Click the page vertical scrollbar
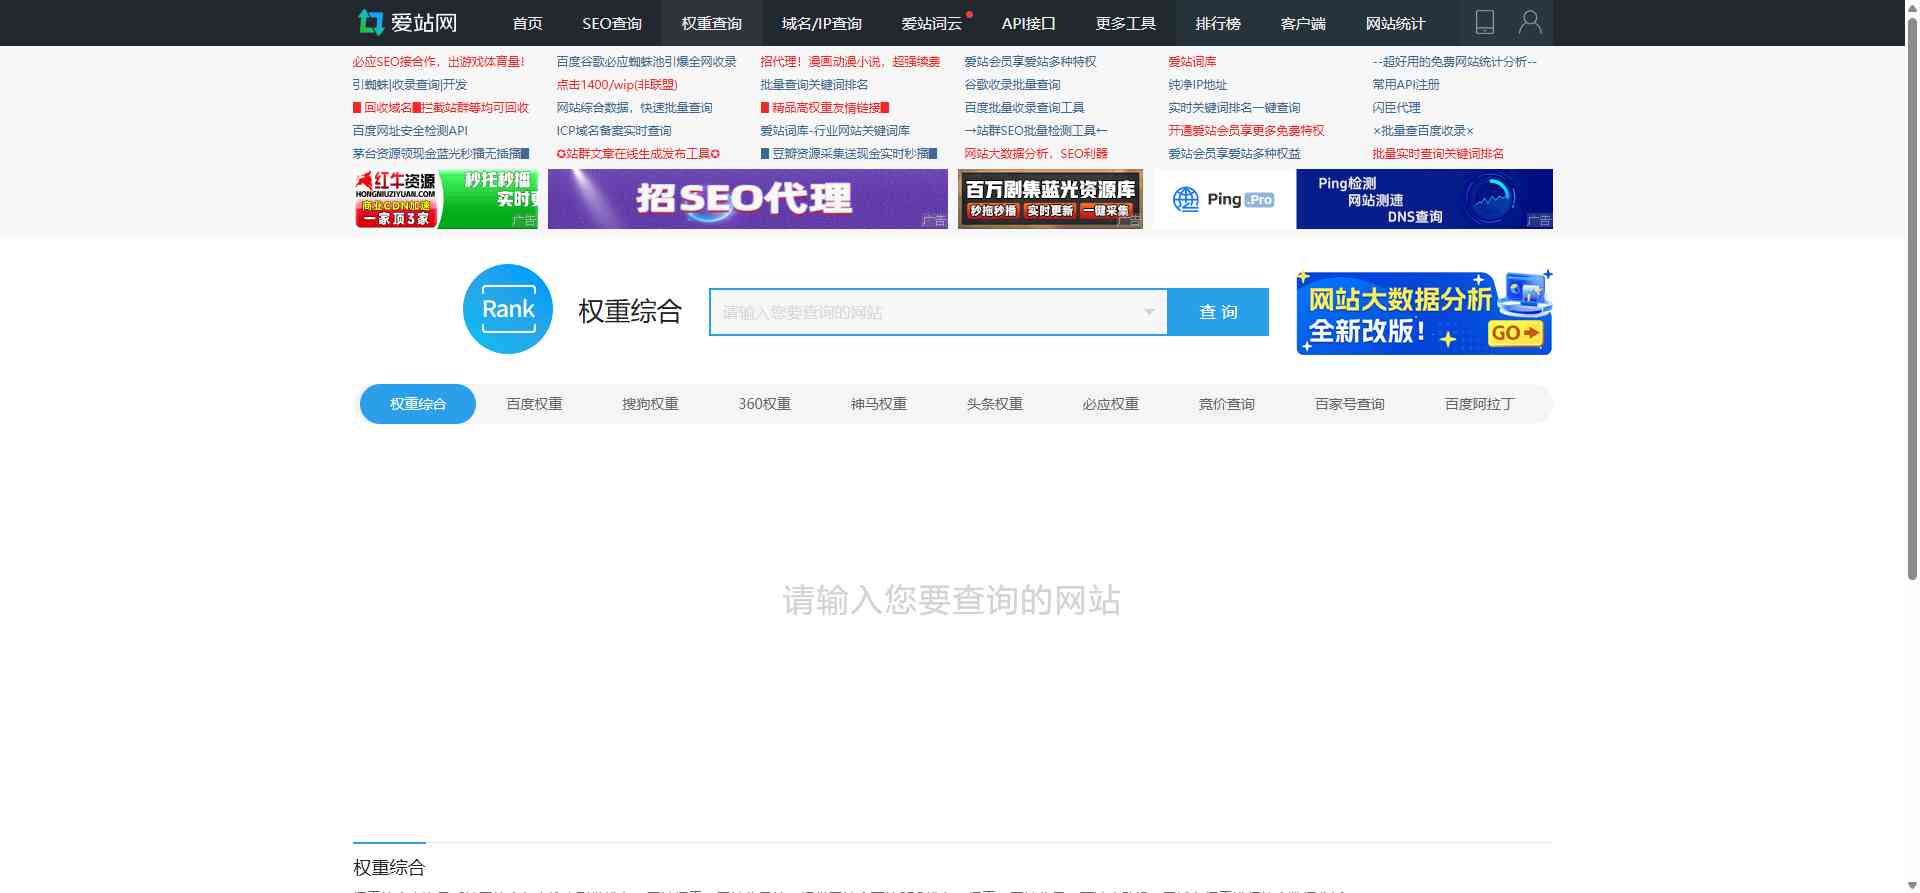Image resolution: width=1920 pixels, height=893 pixels. 1912,300
